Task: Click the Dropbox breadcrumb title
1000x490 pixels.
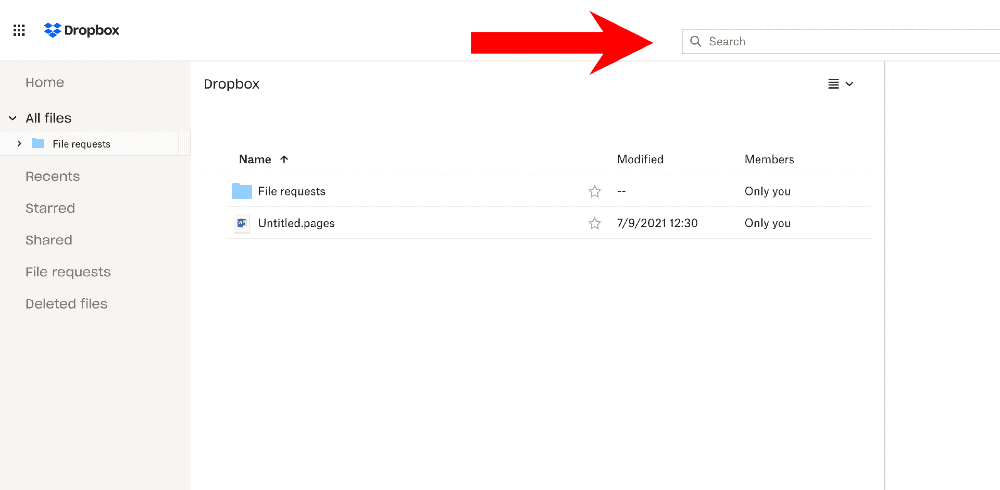Action: pos(232,84)
